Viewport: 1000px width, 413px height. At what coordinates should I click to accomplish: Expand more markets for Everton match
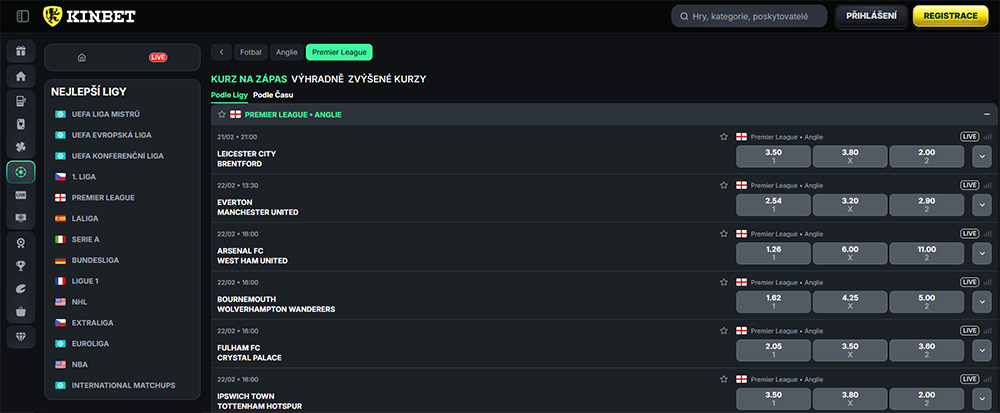(982, 205)
